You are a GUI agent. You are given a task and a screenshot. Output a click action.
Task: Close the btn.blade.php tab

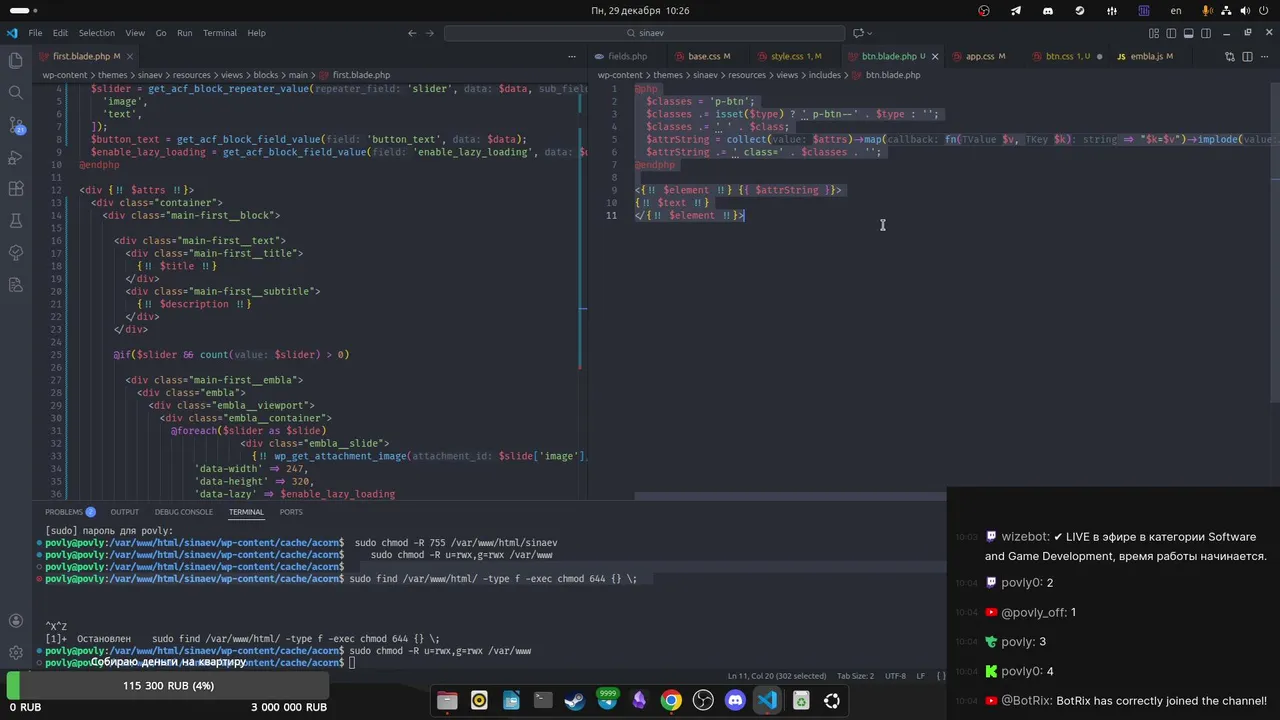935,56
